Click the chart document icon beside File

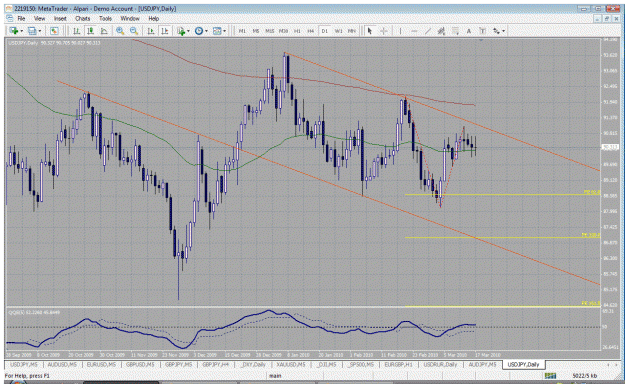[x=9, y=18]
